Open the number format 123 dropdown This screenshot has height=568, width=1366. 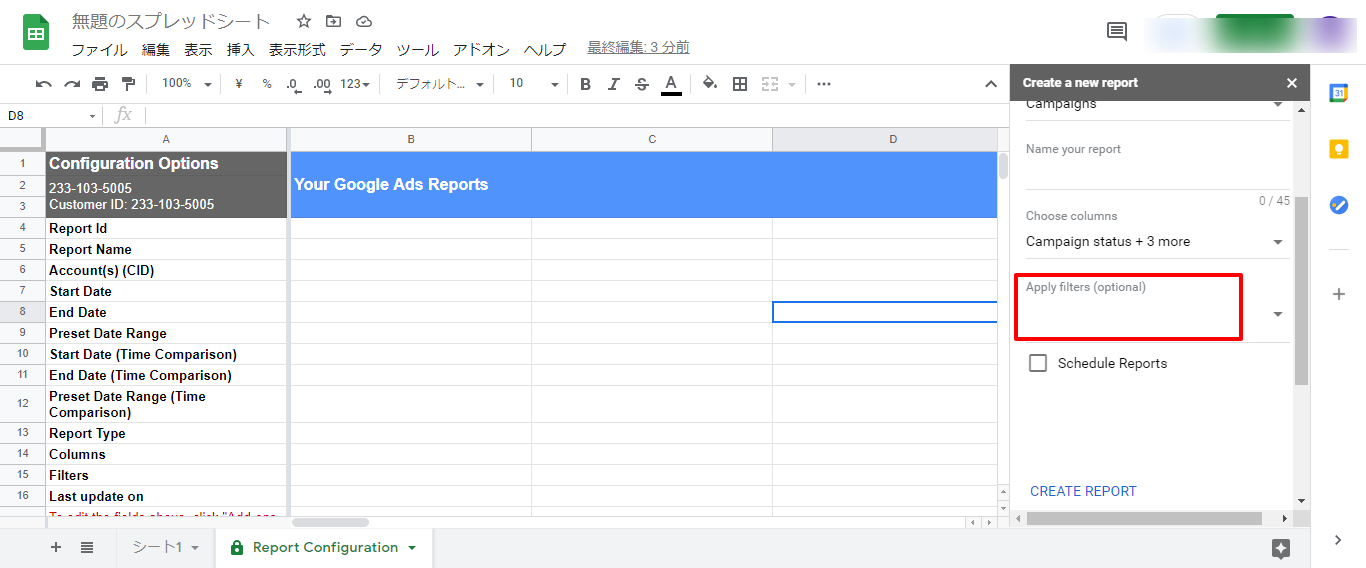point(355,84)
